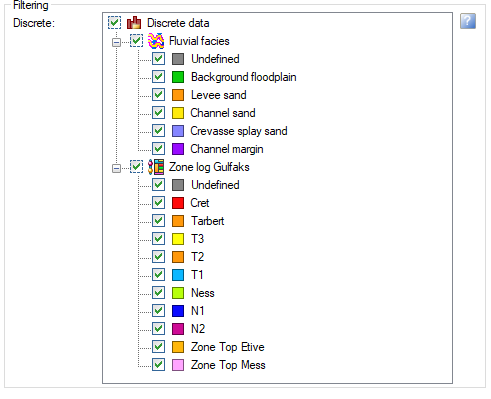This screenshot has height=399, width=491.
Task: Toggle the Channel margin checkbox
Action: [158, 149]
